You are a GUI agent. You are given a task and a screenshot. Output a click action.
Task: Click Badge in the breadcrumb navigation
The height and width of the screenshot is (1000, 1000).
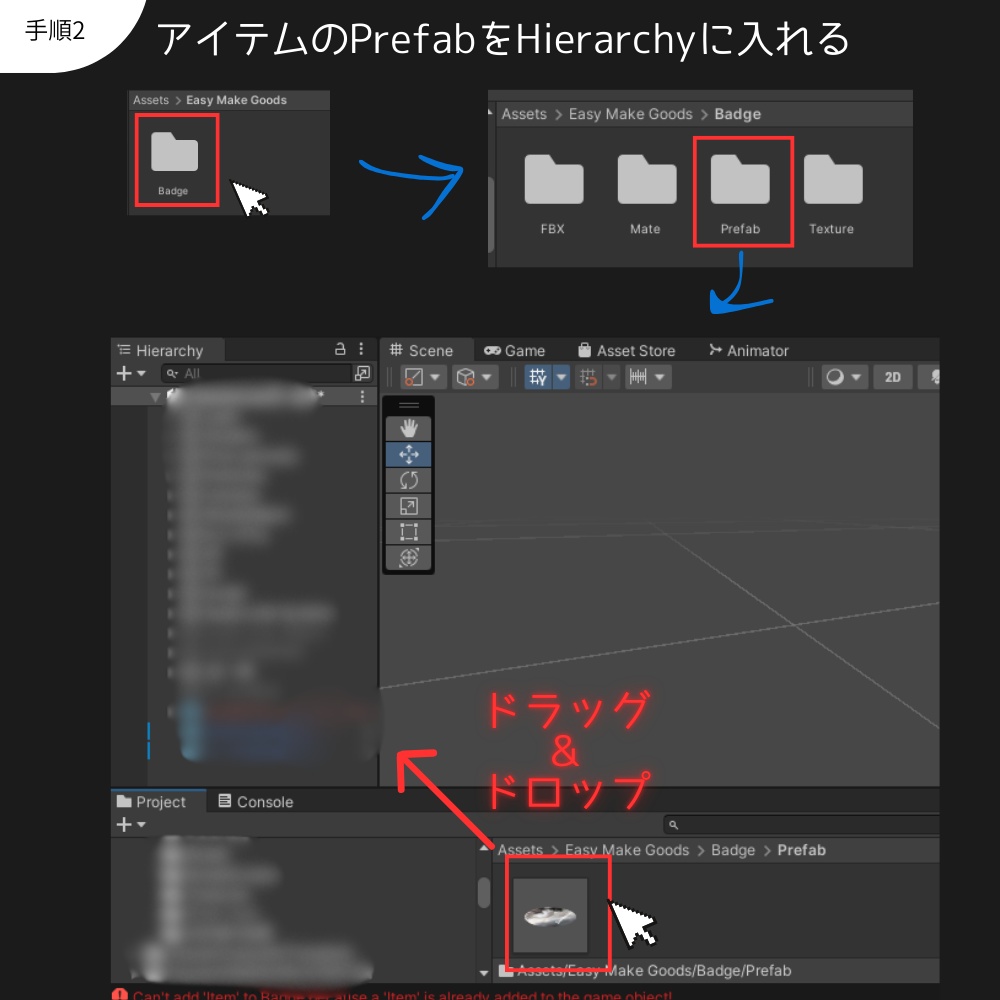733,850
